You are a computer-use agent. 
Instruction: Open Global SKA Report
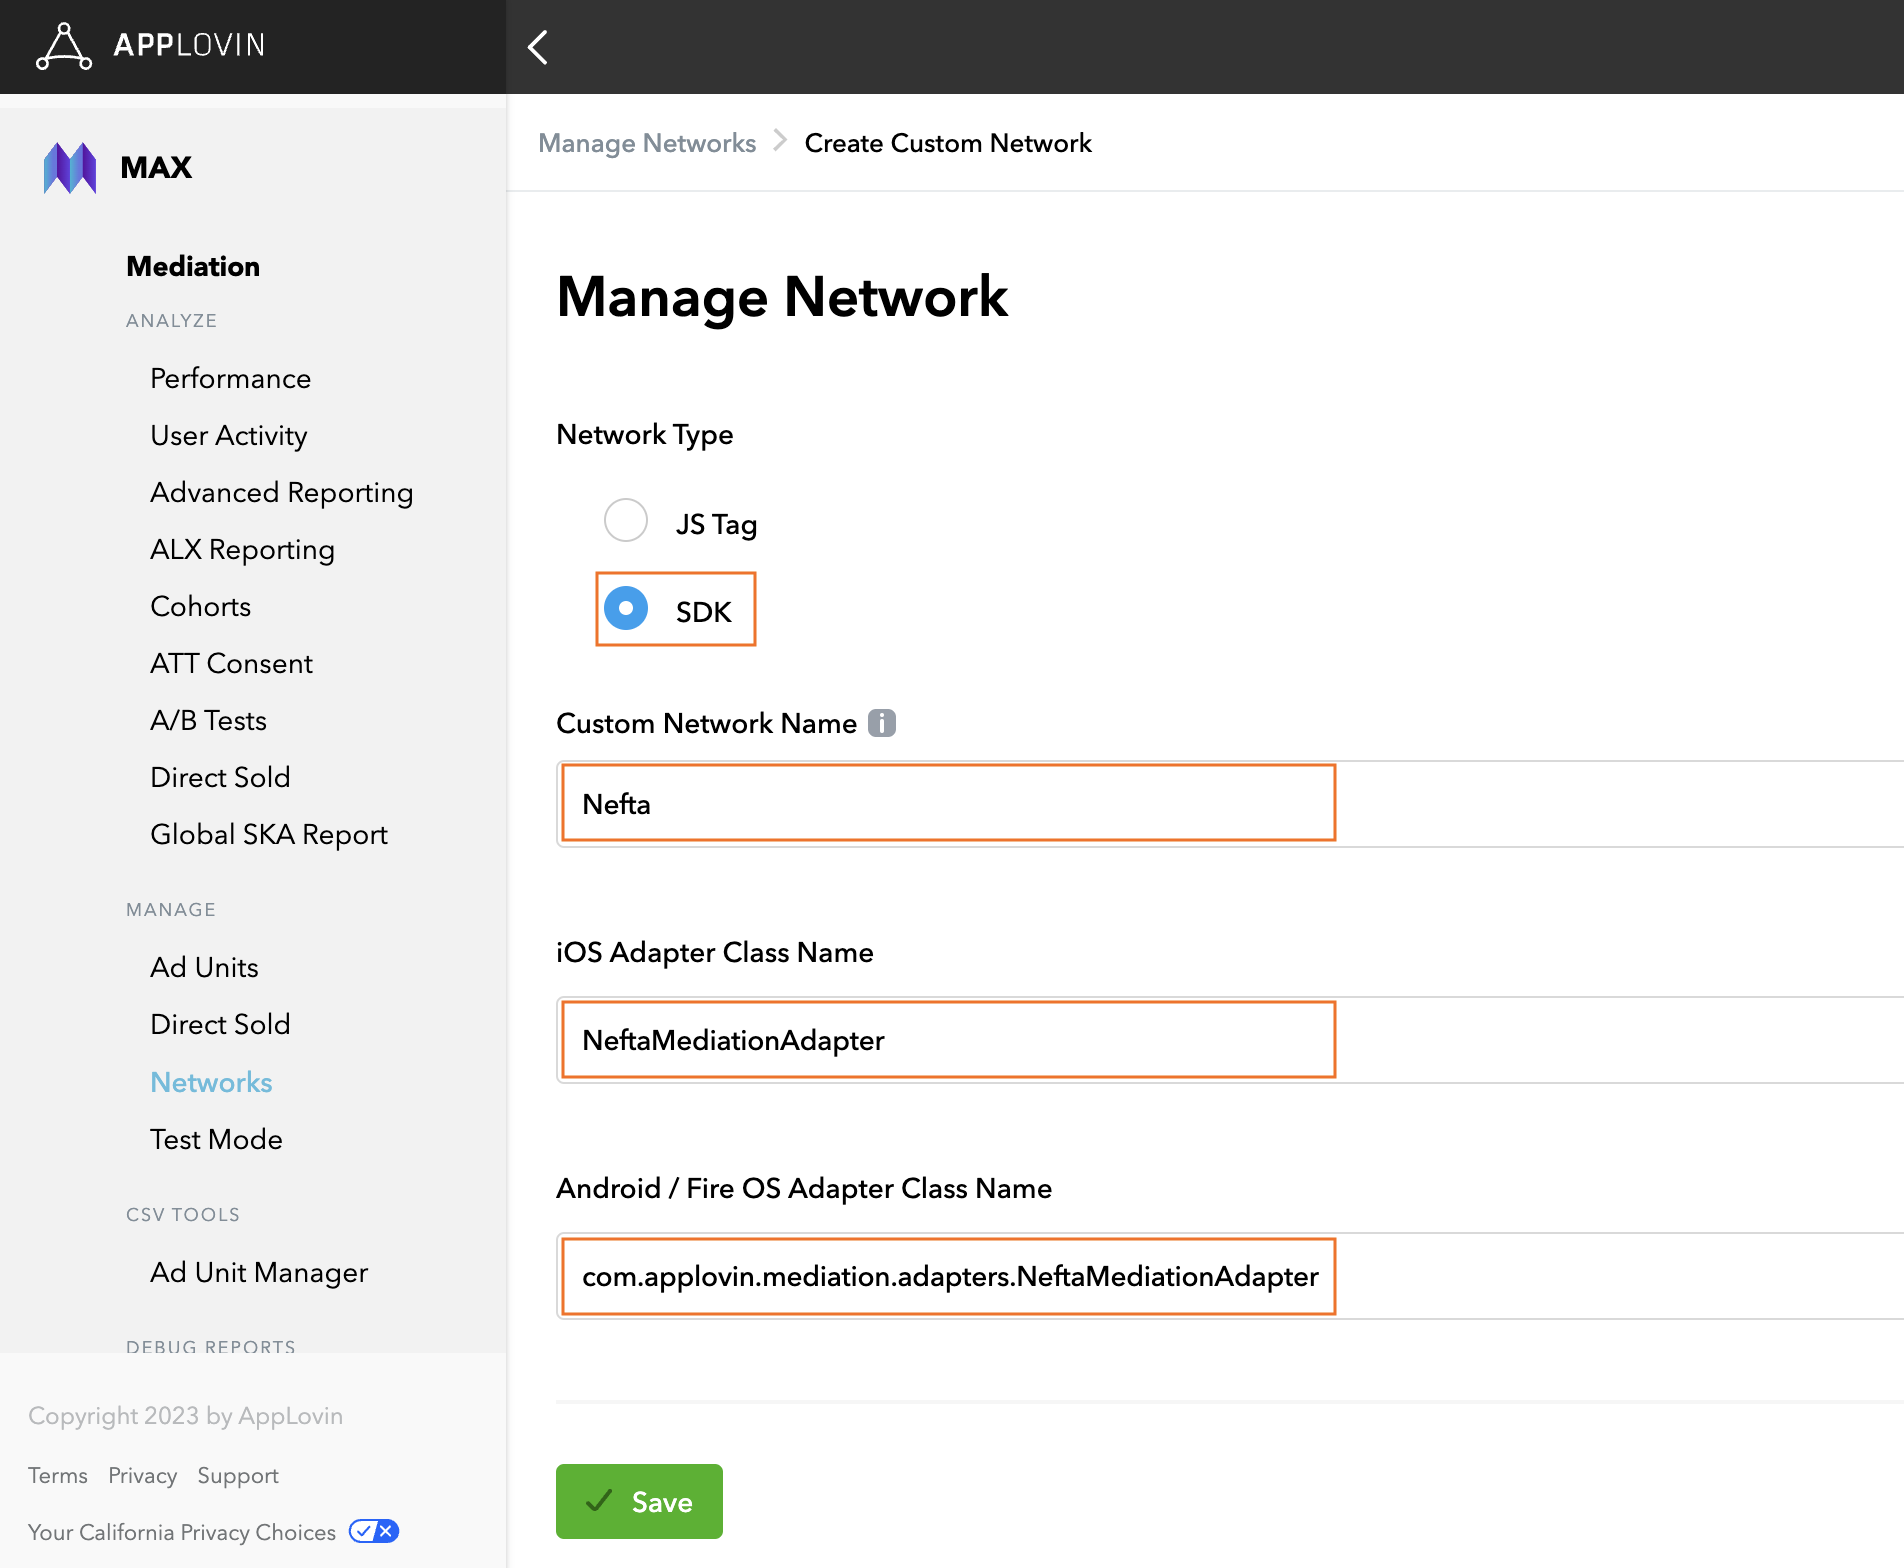pyautogui.click(x=269, y=834)
